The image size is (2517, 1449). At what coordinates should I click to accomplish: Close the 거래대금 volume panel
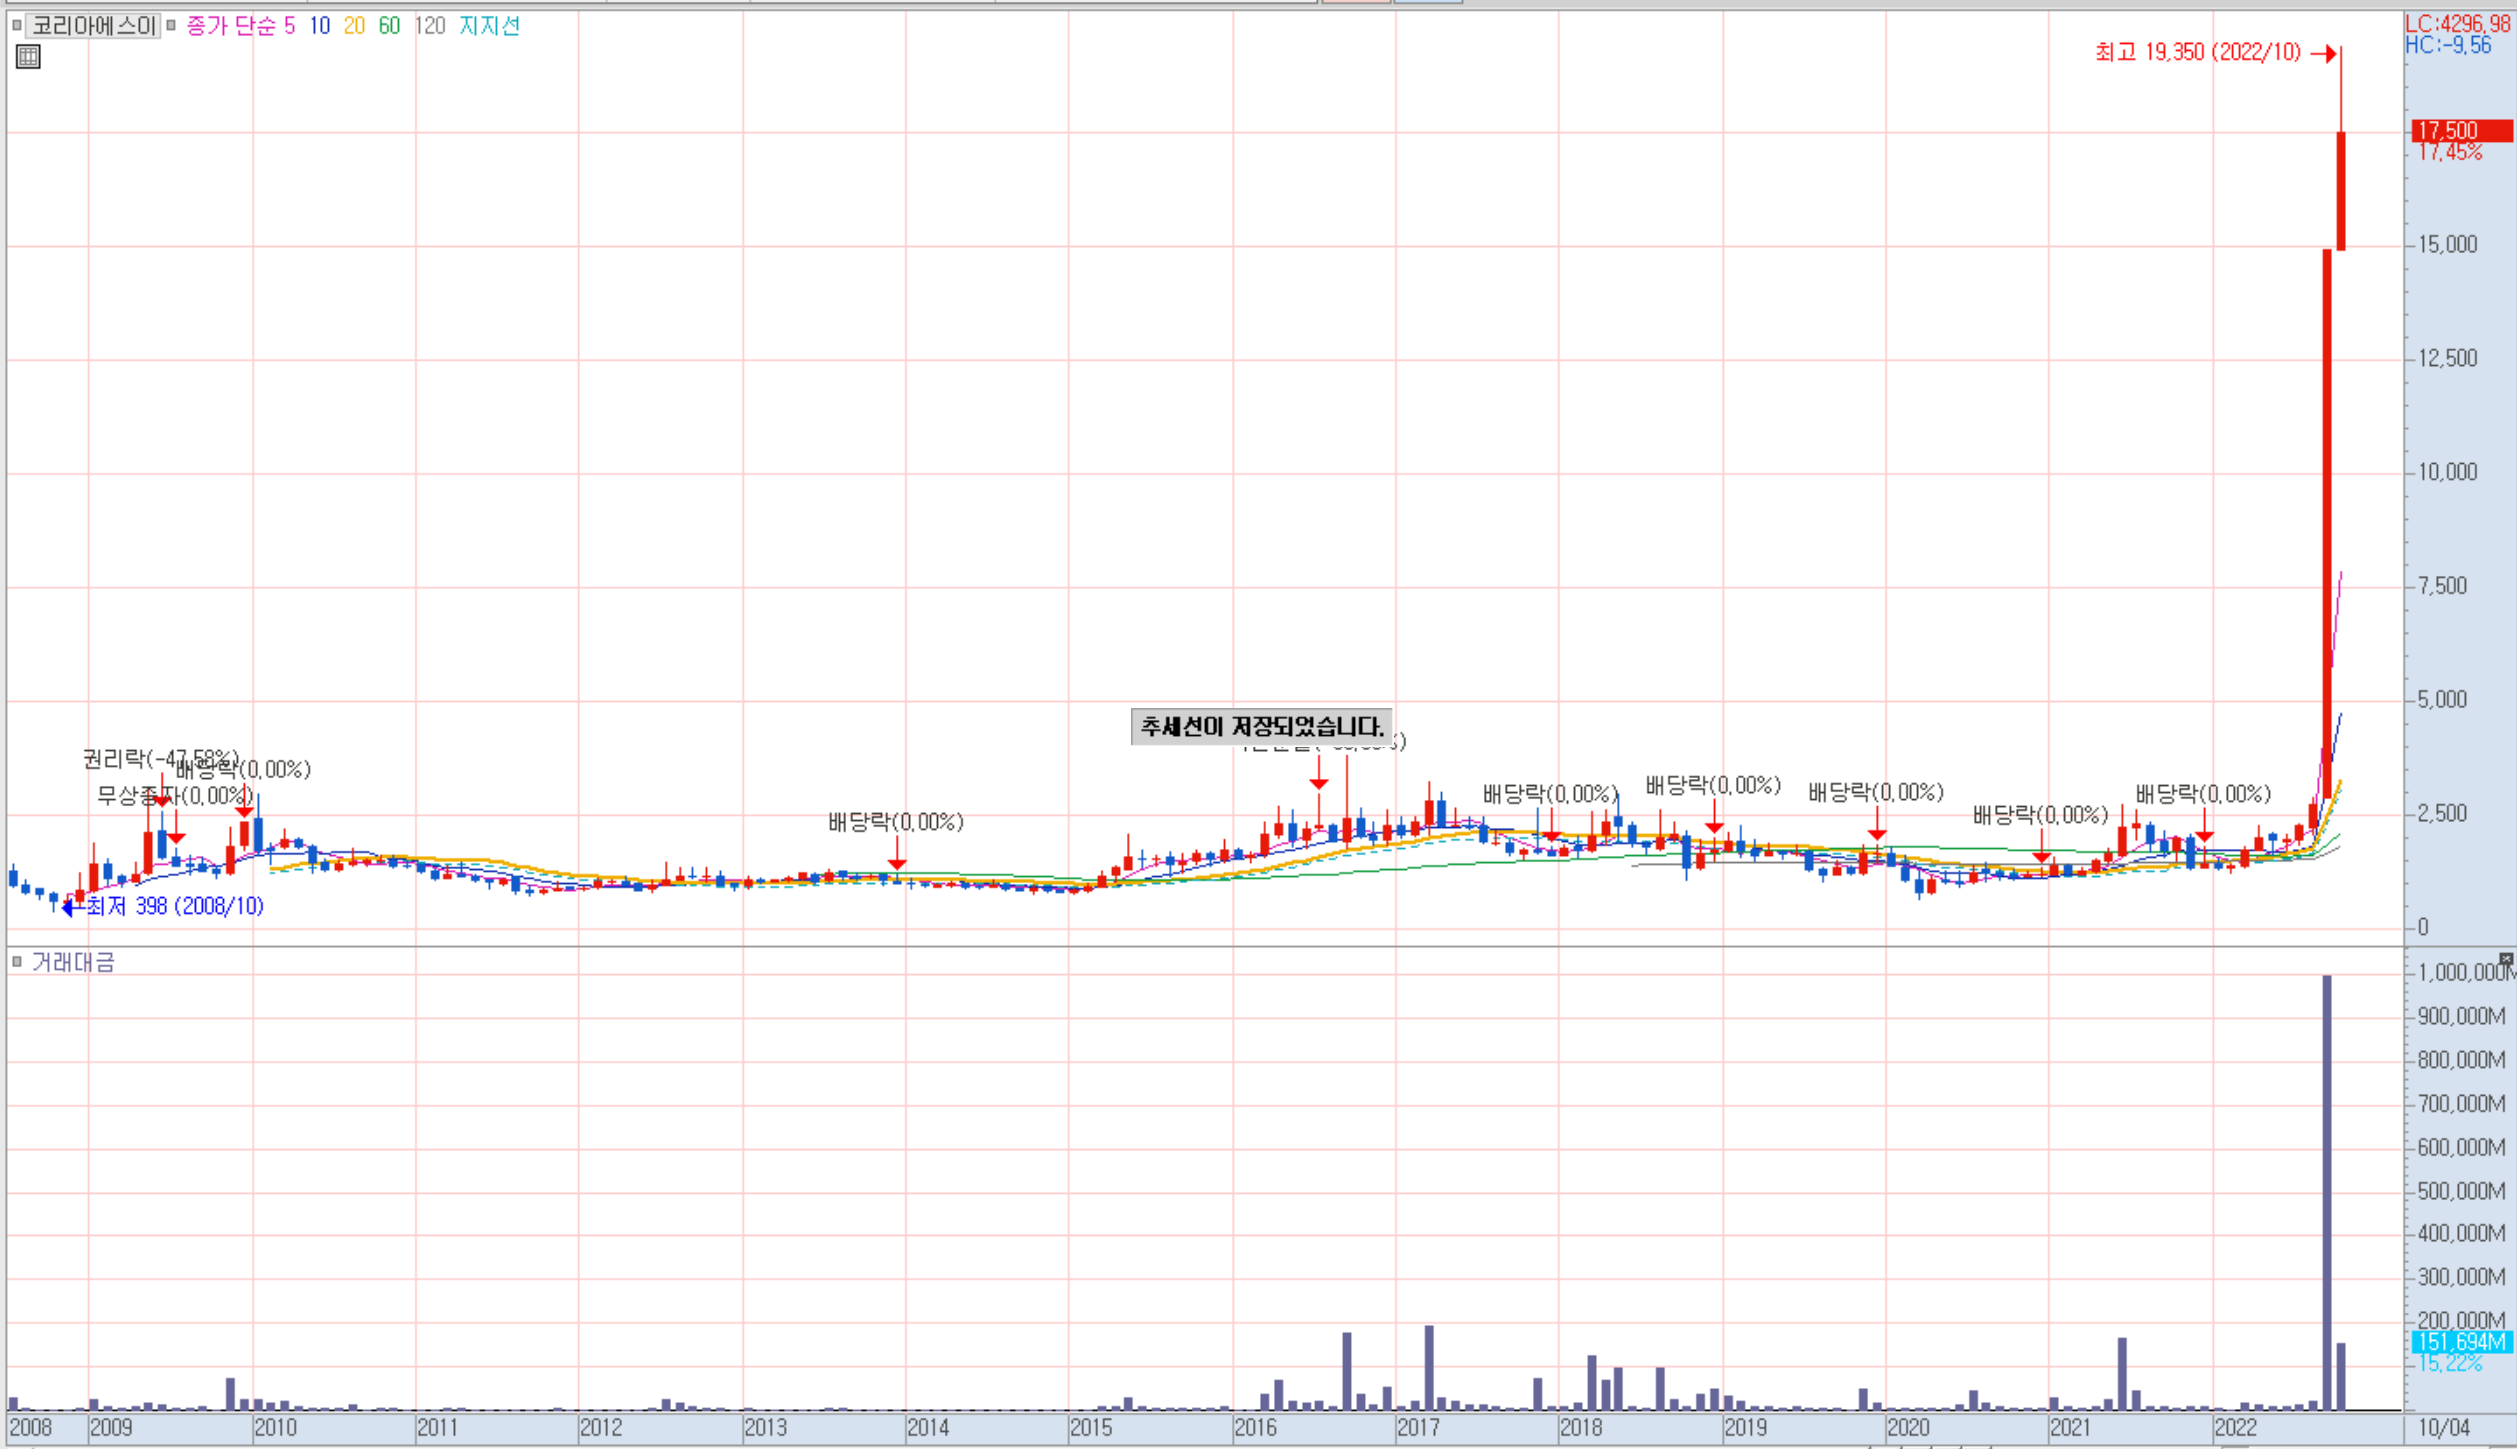coord(2505,959)
